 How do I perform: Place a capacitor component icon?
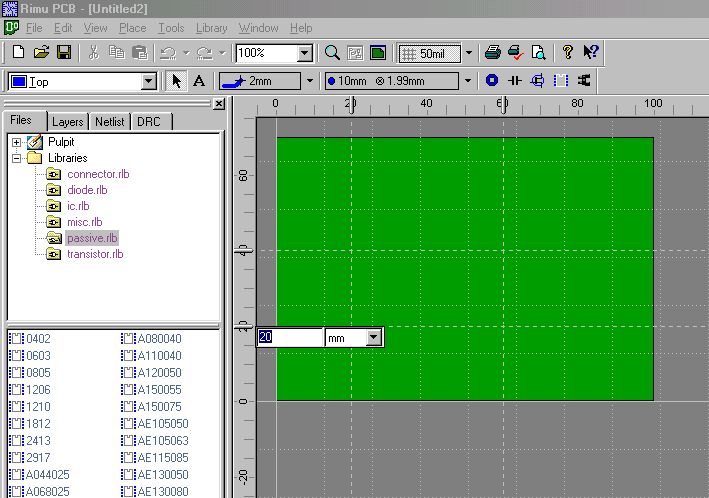pyautogui.click(x=515, y=81)
